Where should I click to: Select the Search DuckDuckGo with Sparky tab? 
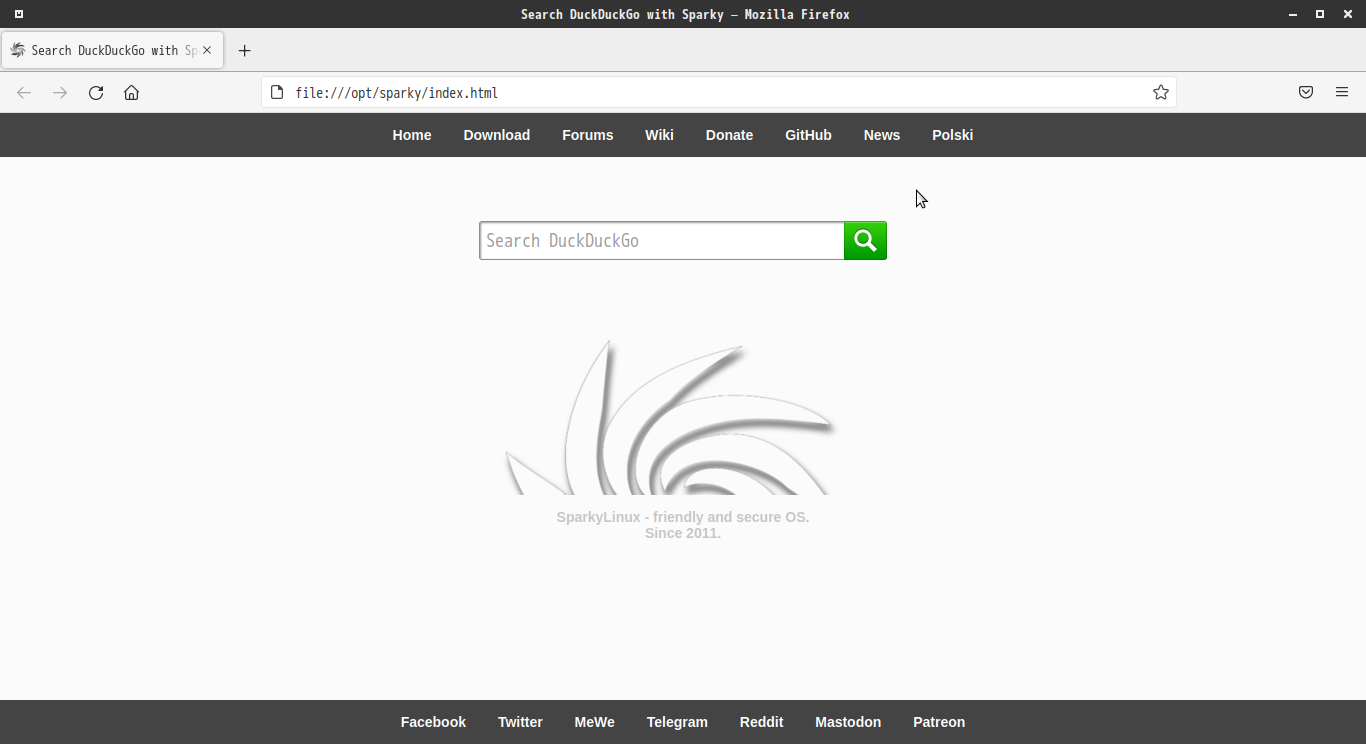click(112, 50)
